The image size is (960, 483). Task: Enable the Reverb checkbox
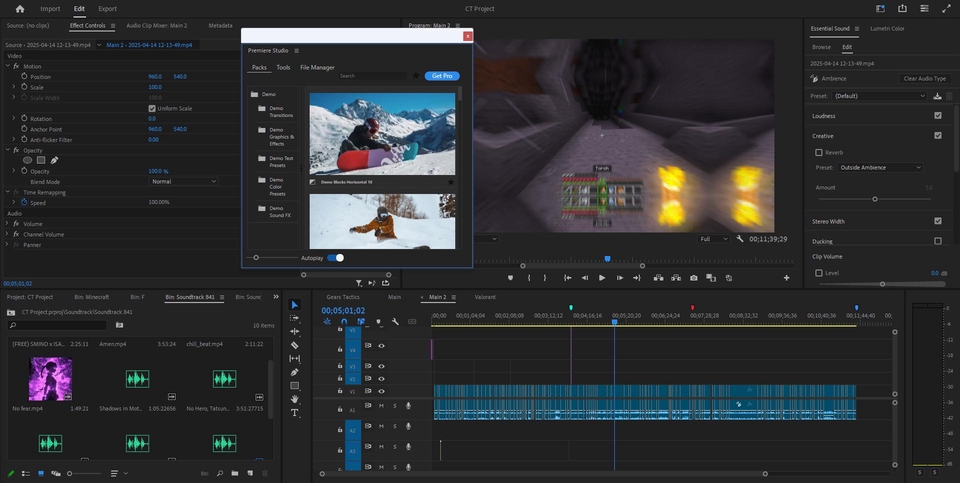(819, 152)
